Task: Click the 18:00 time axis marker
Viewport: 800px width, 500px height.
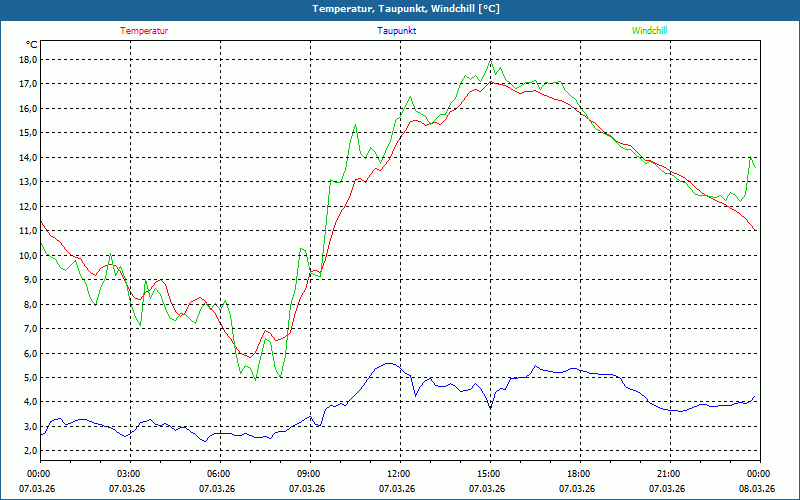Action: 579,474
